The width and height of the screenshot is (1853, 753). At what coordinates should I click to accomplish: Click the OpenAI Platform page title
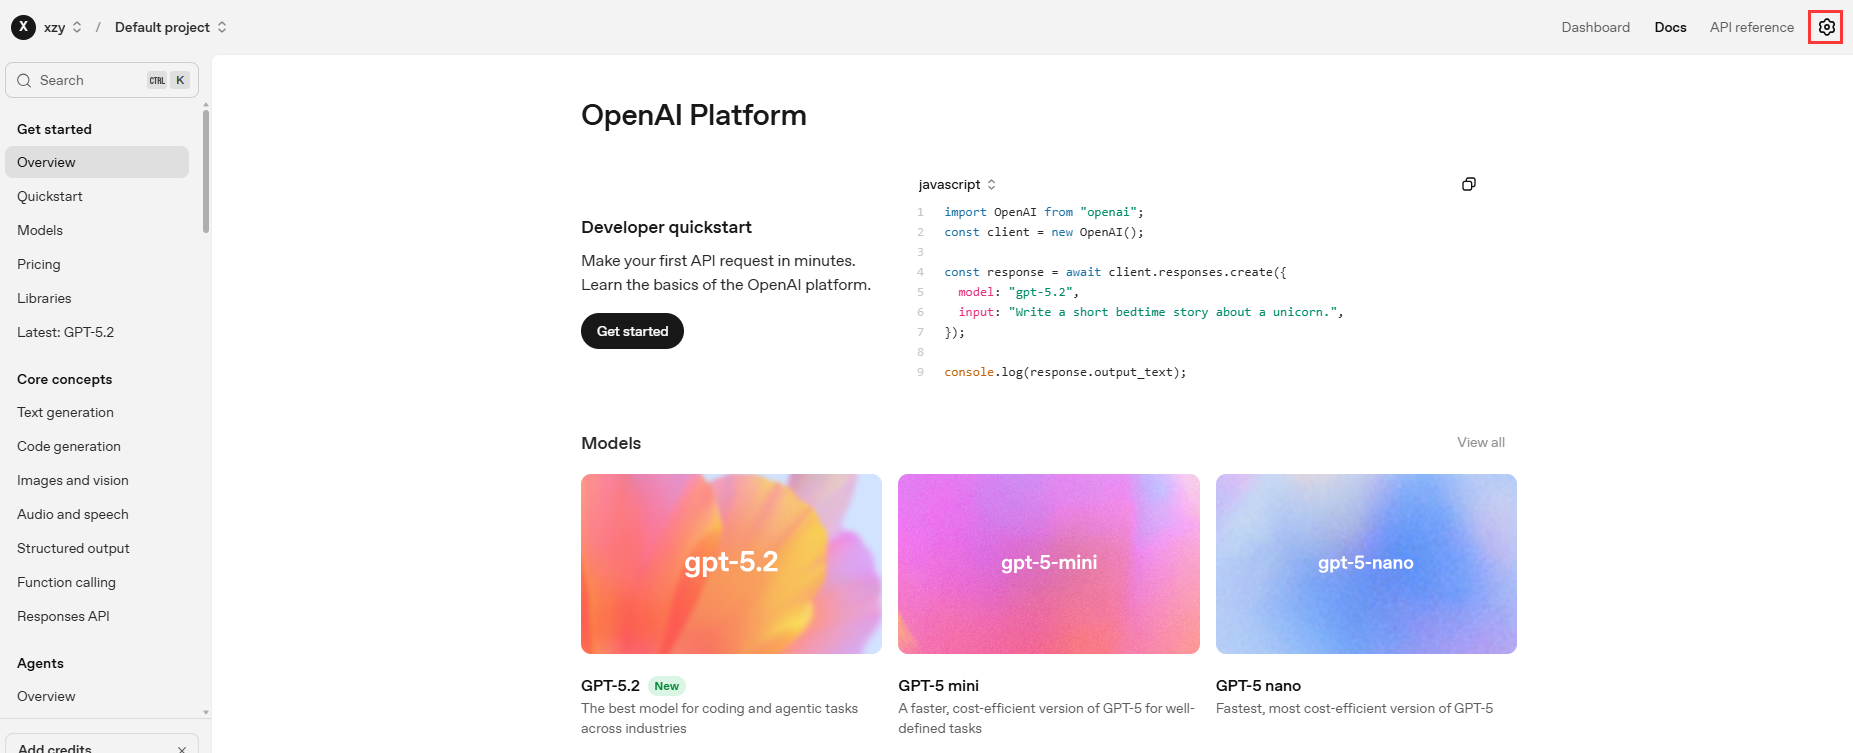(x=693, y=115)
